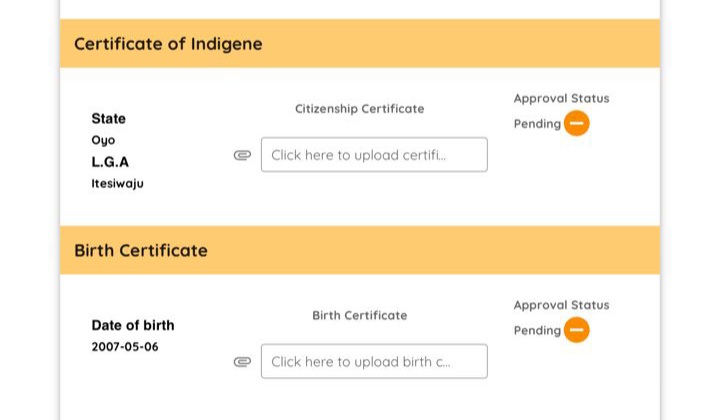Click the paperclip icon beside birth certificate upload

point(242,362)
